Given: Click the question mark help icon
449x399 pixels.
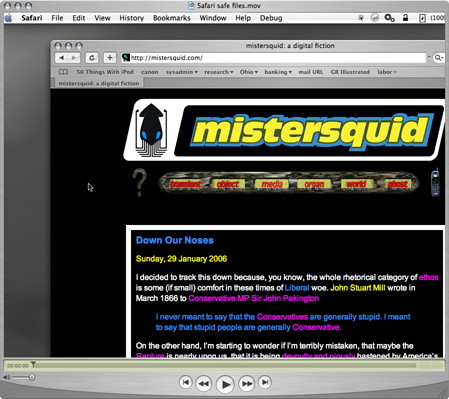Looking at the screenshot, I should 139,182.
